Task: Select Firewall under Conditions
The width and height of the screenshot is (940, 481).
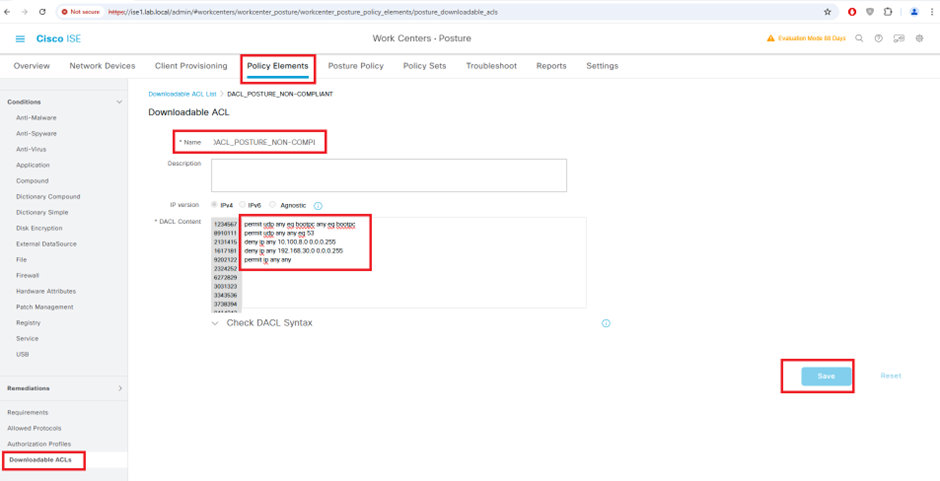Action: click(28, 275)
